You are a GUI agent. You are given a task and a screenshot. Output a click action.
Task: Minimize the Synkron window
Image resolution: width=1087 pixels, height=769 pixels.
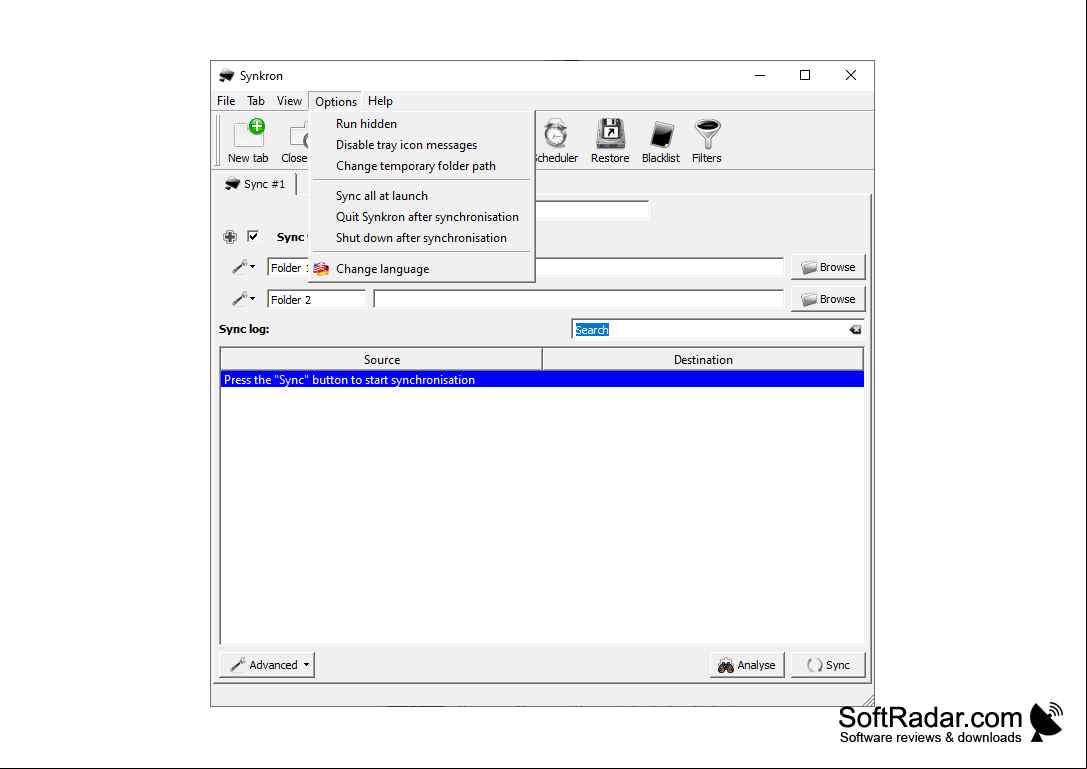pos(760,76)
